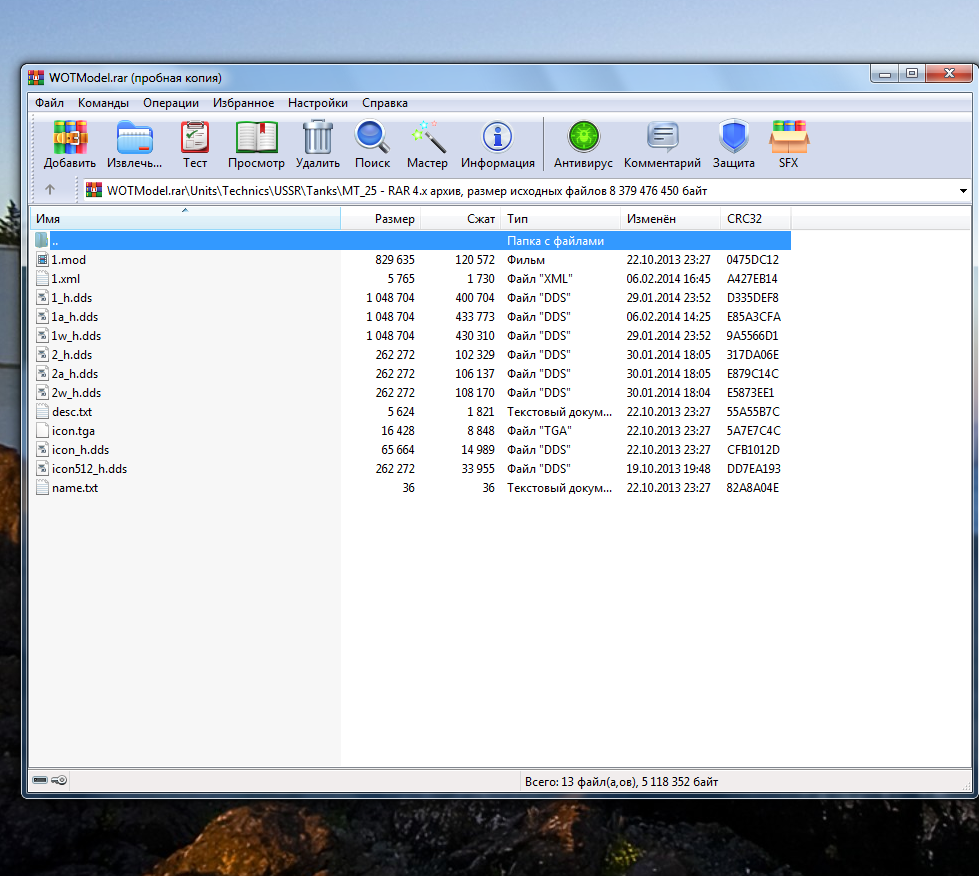Click the DDS icon of icon512_h.dds
The height and width of the screenshot is (876, 979).
click(x=42, y=469)
